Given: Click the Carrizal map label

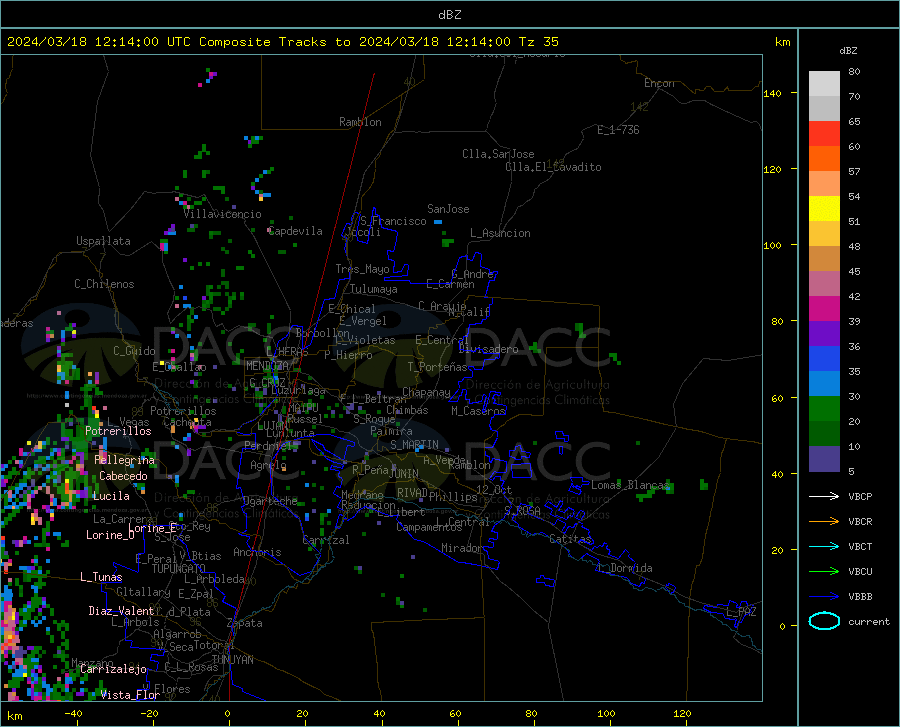Looking at the screenshot, I should click(x=325, y=540).
